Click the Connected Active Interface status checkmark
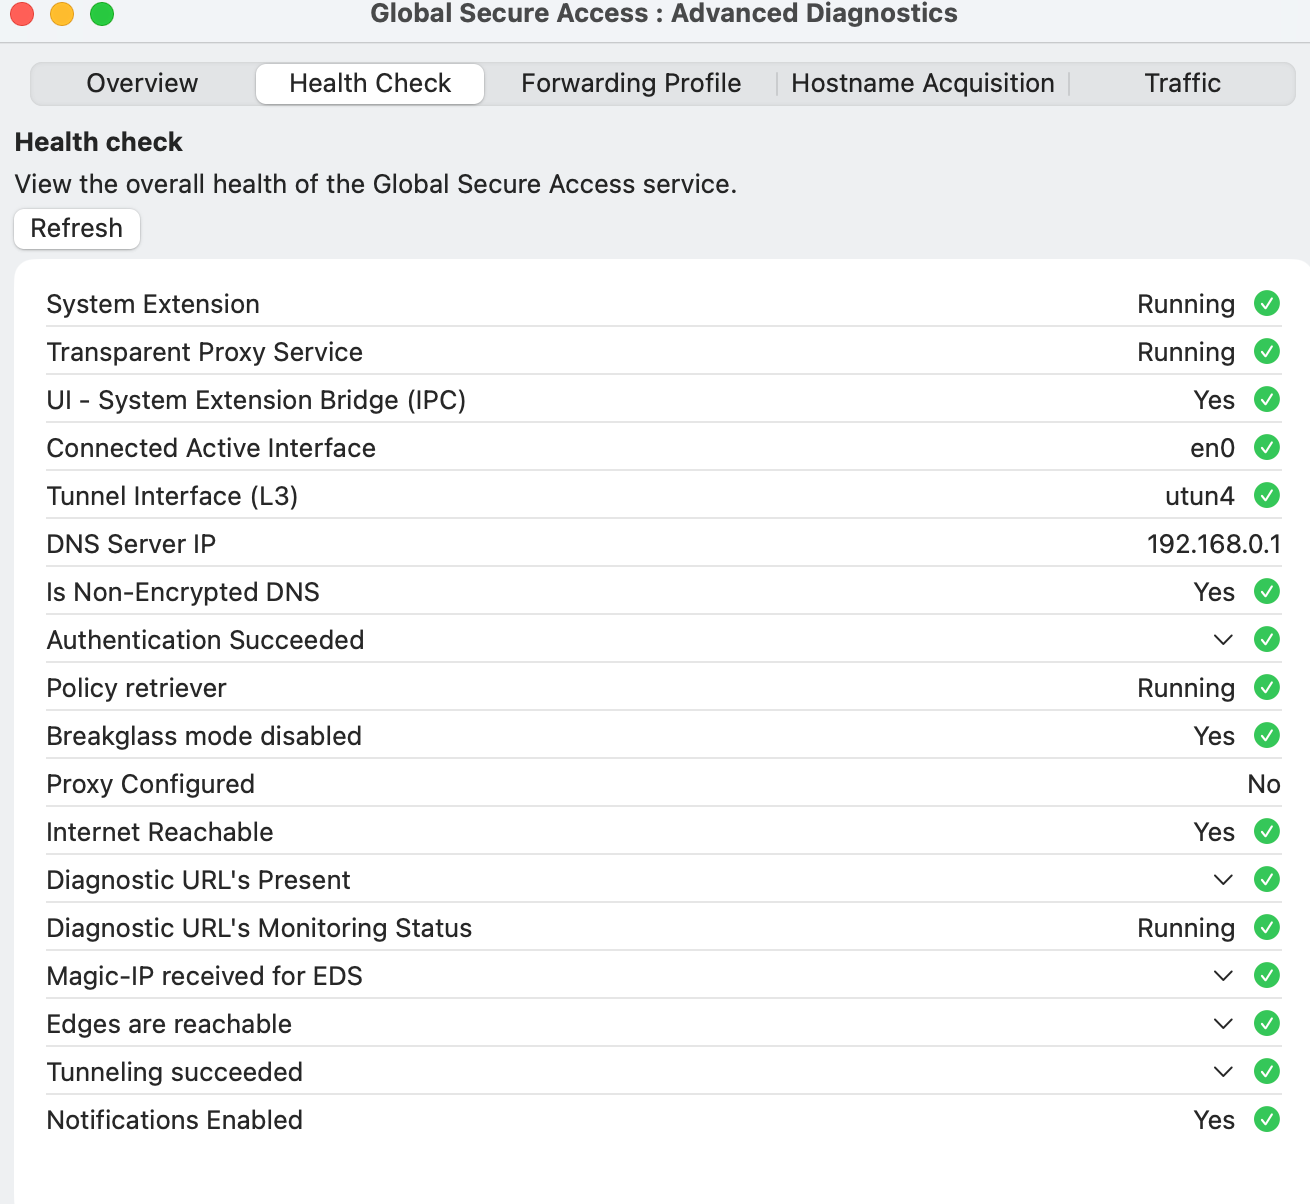 [1267, 447]
